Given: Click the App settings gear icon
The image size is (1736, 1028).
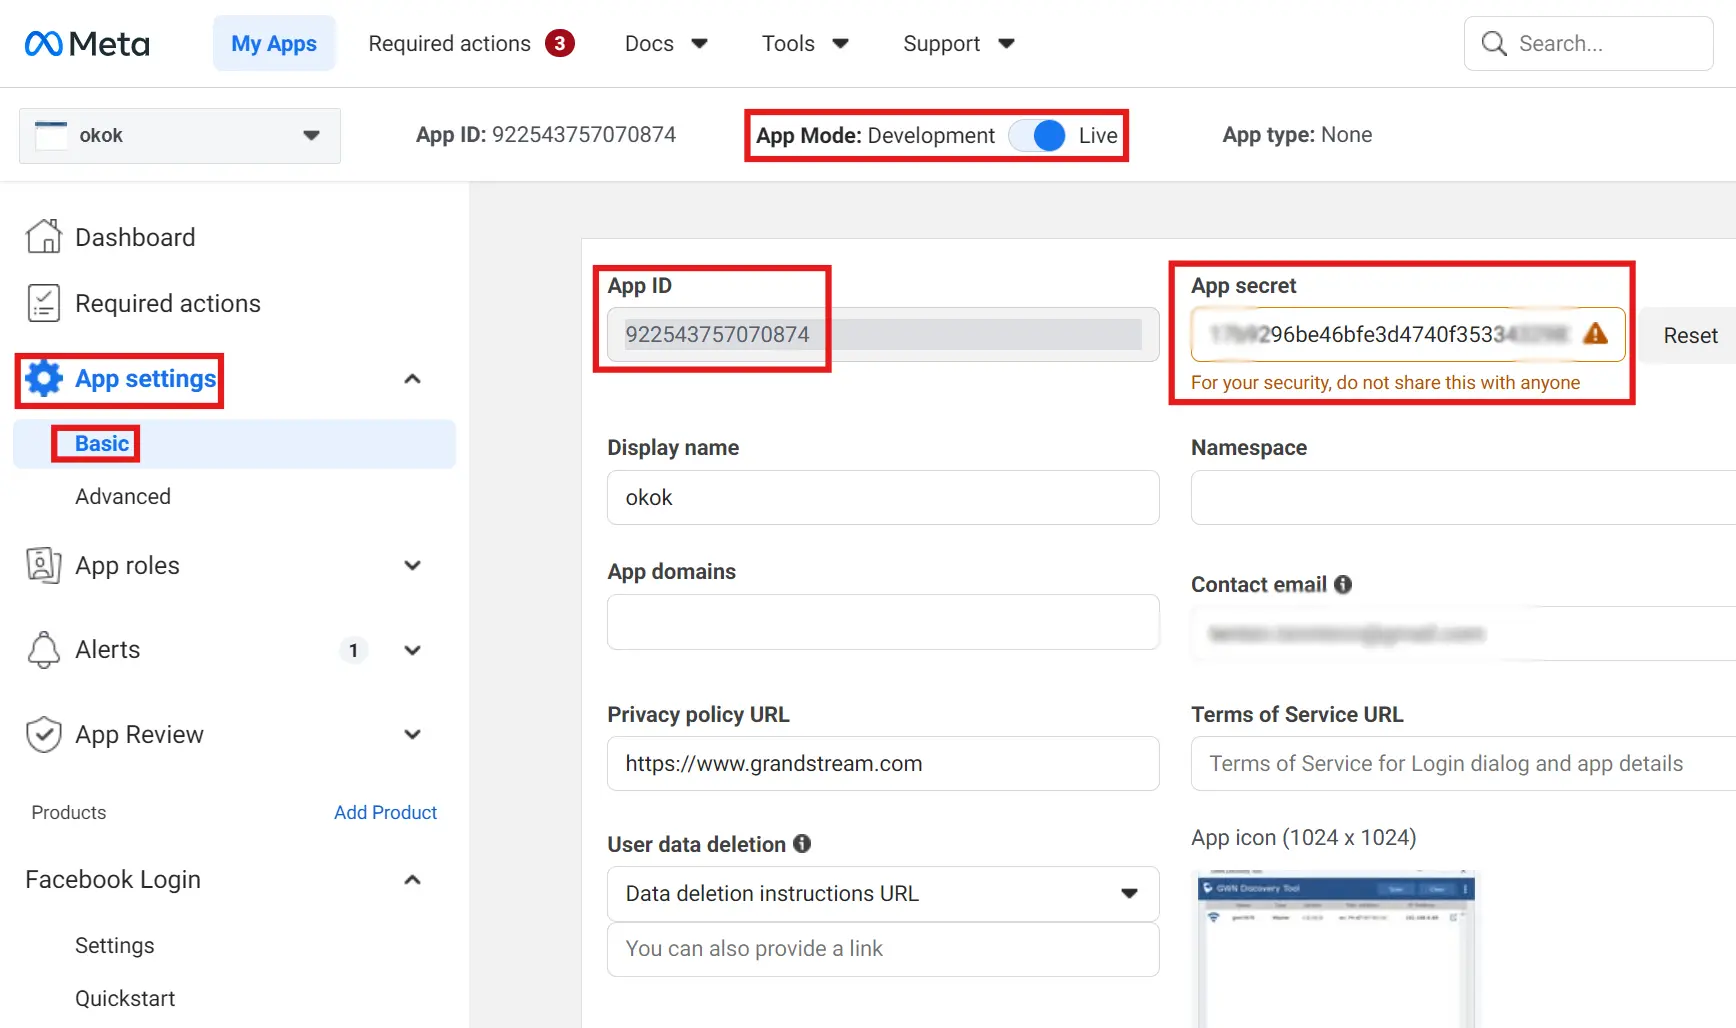Looking at the screenshot, I should pos(43,378).
